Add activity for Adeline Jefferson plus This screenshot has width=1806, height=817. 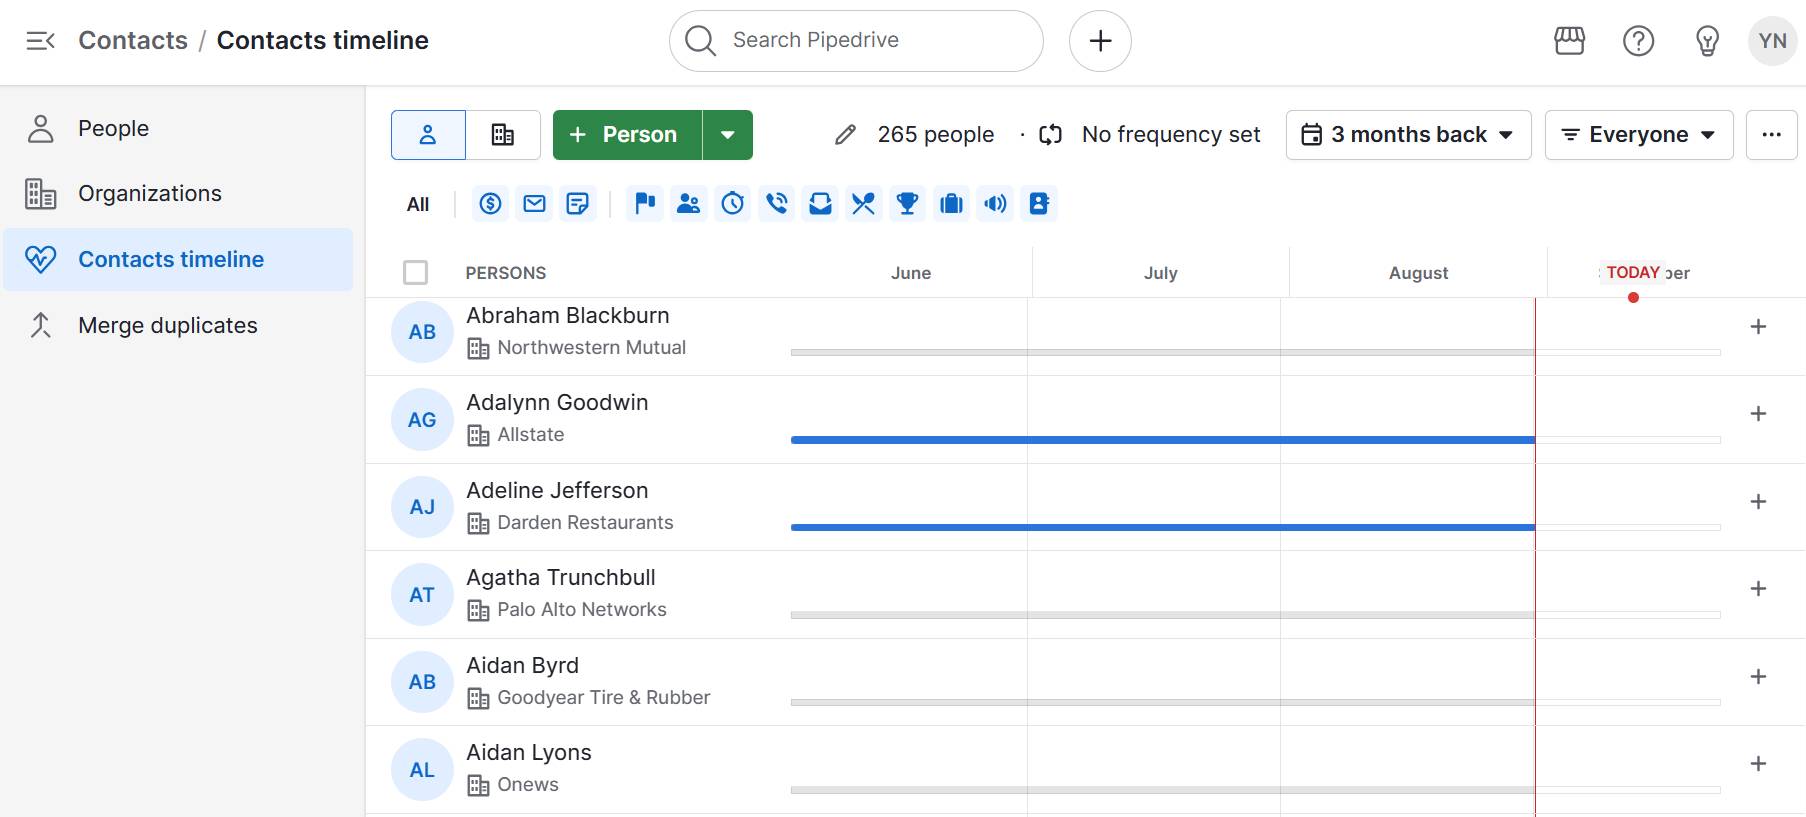point(1758,501)
